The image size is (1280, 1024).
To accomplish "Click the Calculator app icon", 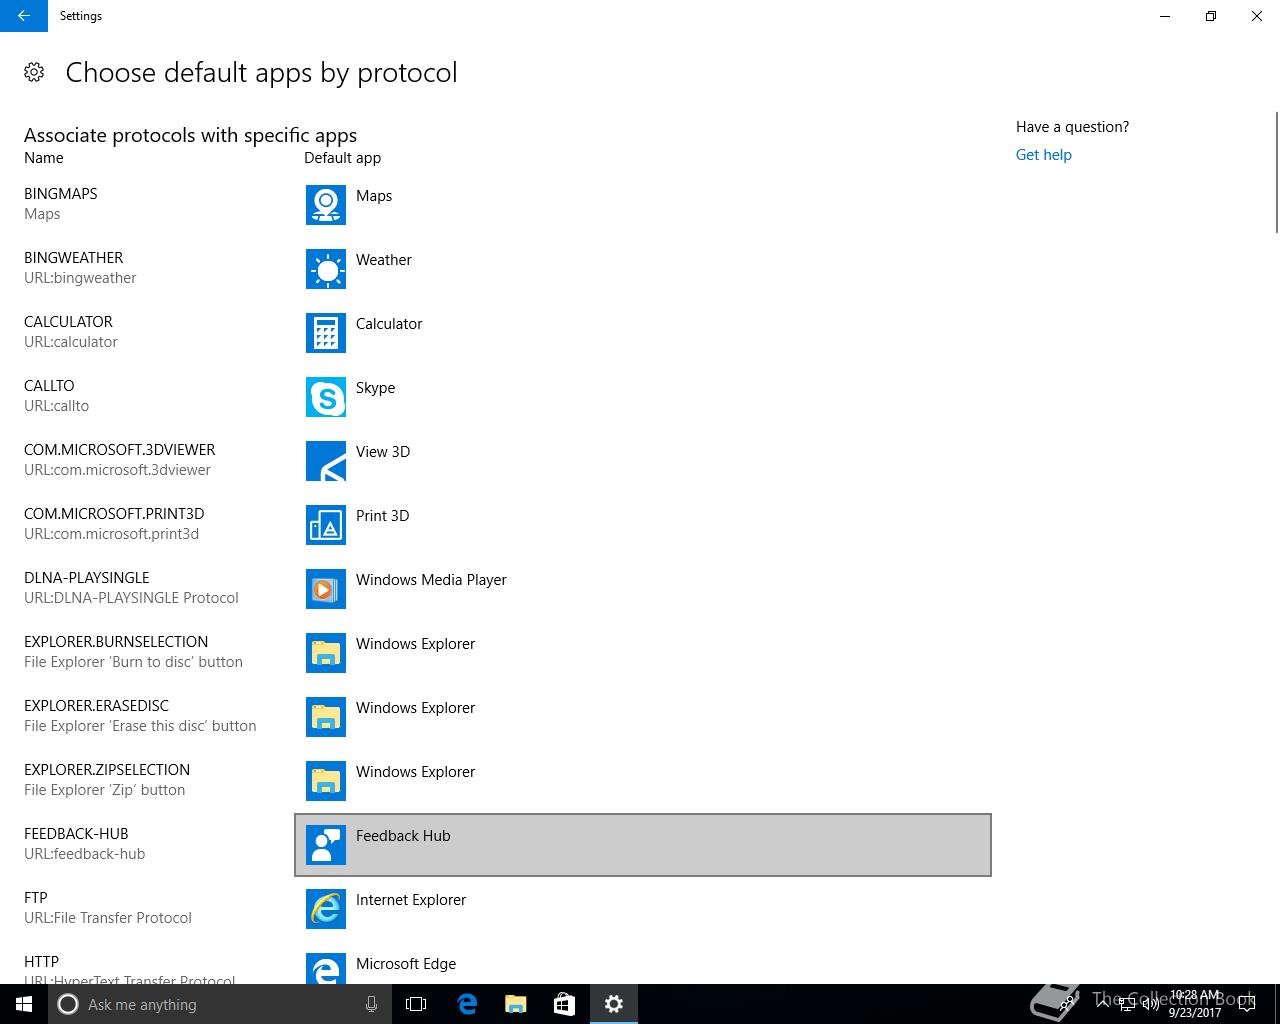I will (x=326, y=333).
